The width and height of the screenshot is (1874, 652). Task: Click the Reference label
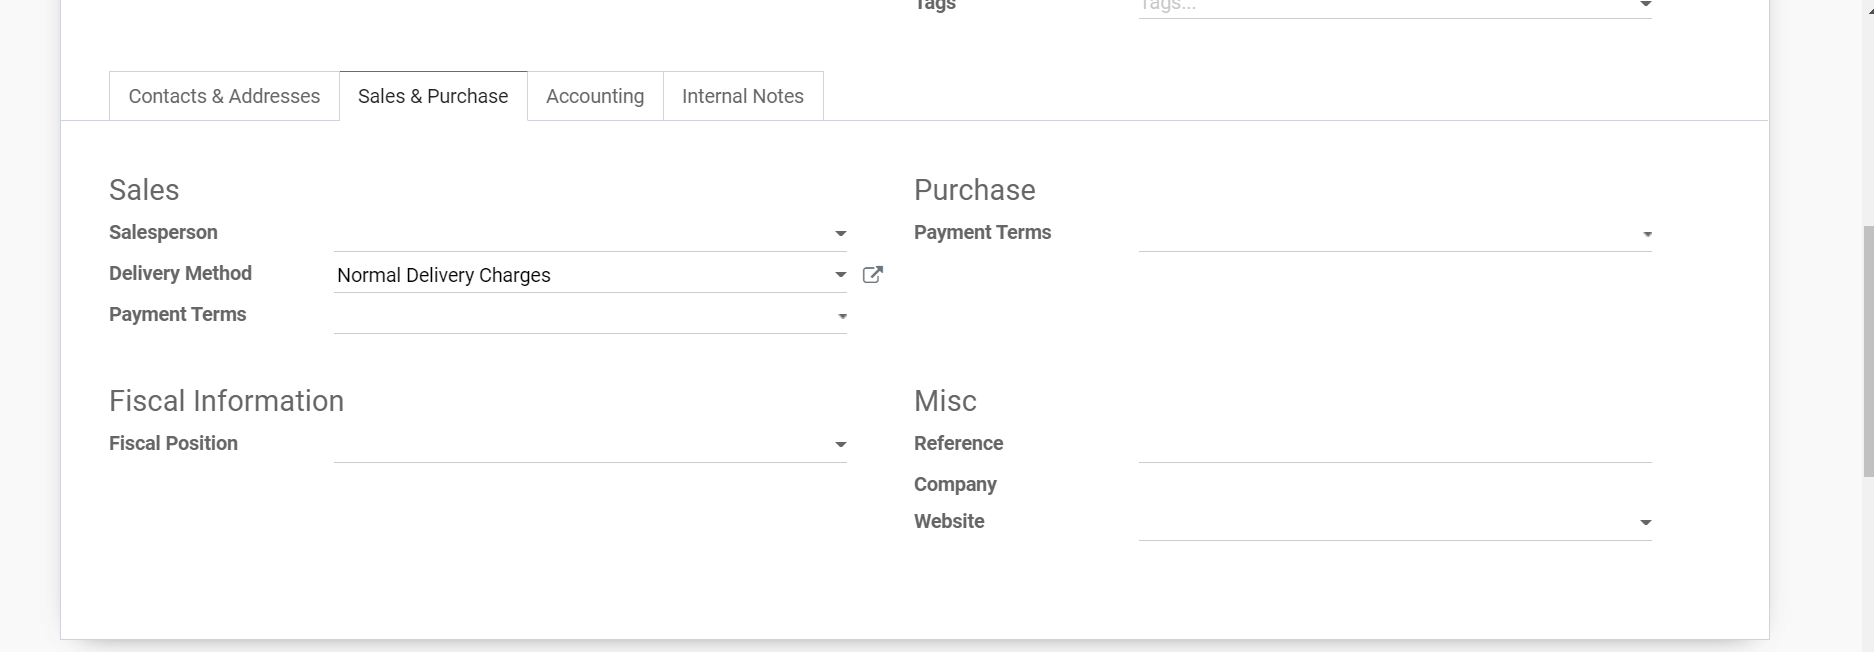[x=958, y=443]
